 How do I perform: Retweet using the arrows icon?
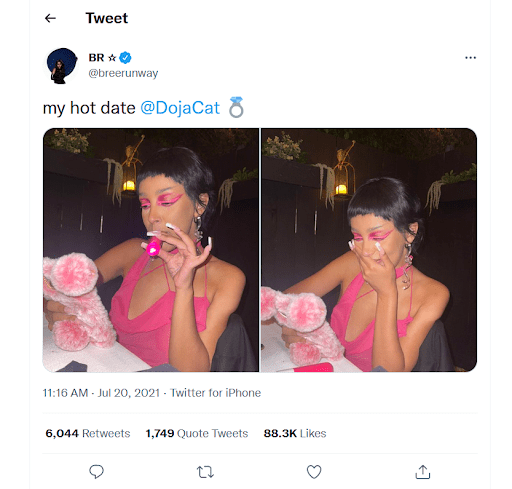[x=205, y=472]
